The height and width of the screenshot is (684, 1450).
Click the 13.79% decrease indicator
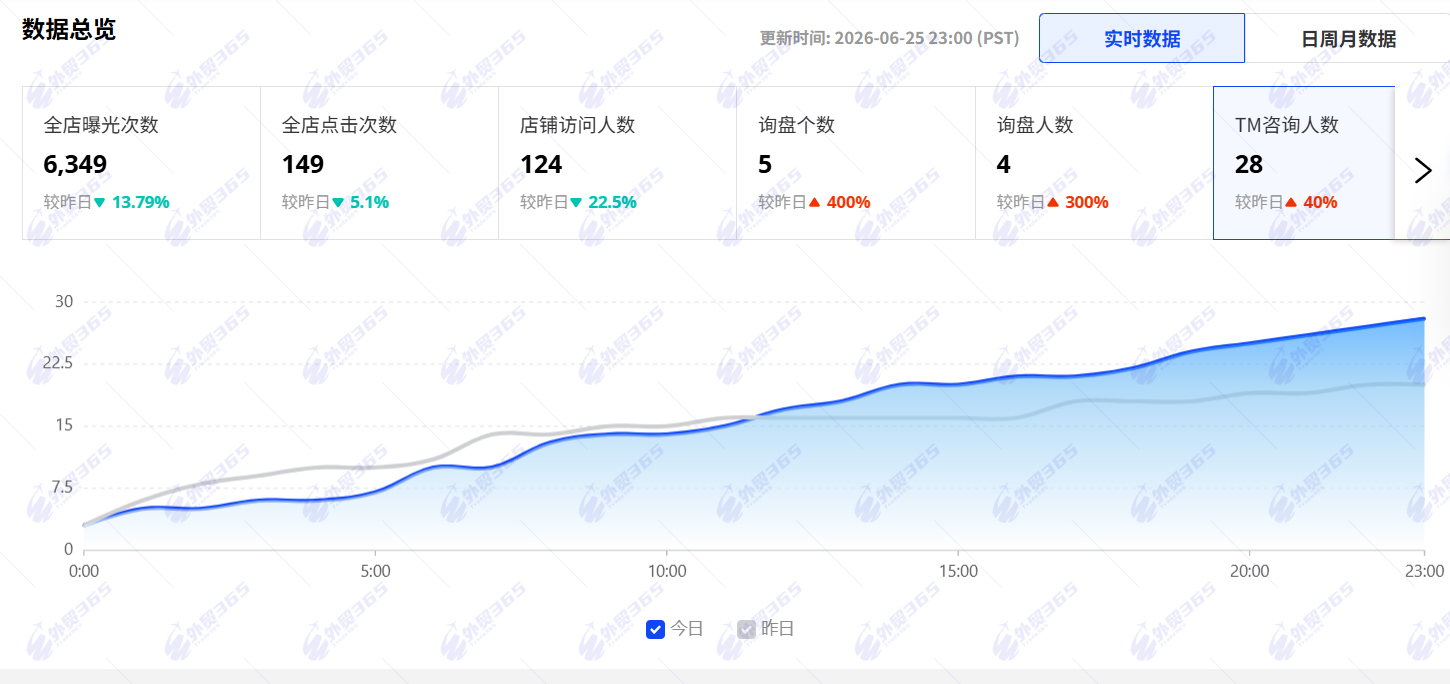[x=132, y=202]
